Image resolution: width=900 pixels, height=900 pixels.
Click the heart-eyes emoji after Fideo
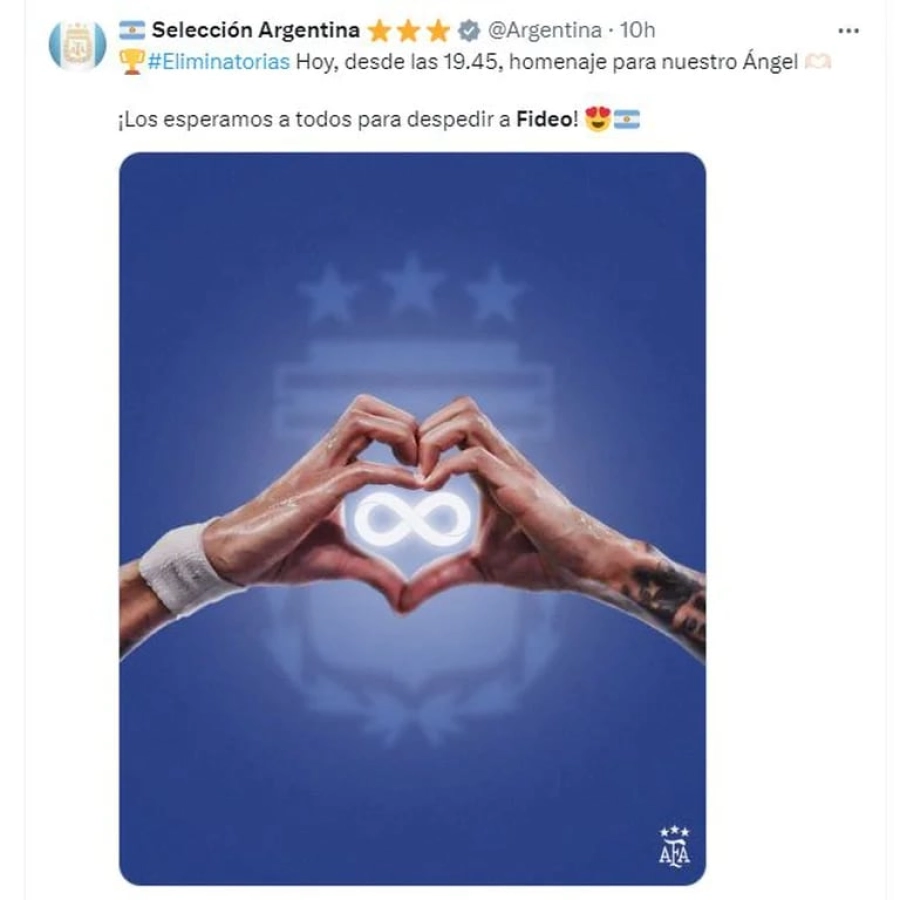(x=598, y=119)
